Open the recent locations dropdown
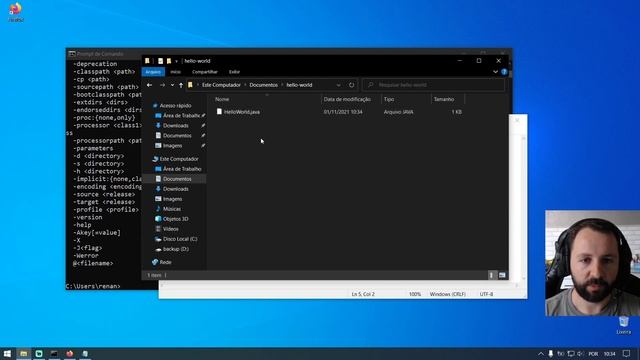Screen dimensions: 640x360 click(172, 85)
